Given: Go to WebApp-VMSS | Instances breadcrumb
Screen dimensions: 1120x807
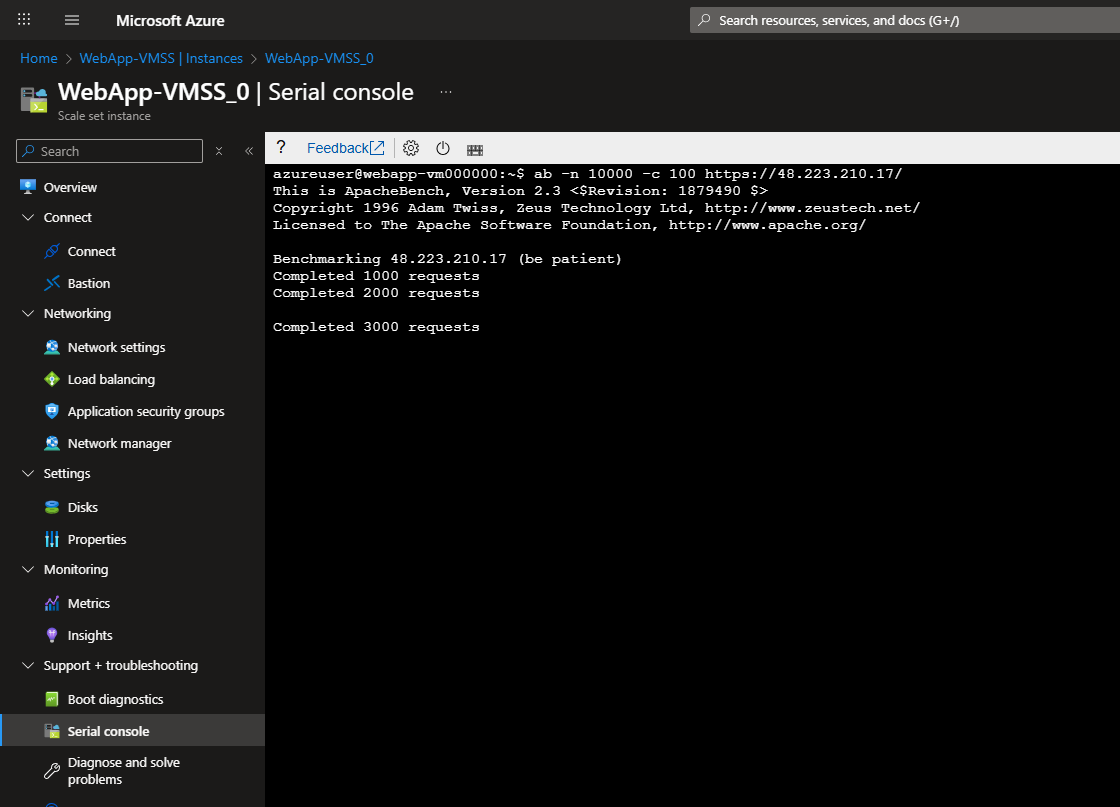Looking at the screenshot, I should pos(161,58).
